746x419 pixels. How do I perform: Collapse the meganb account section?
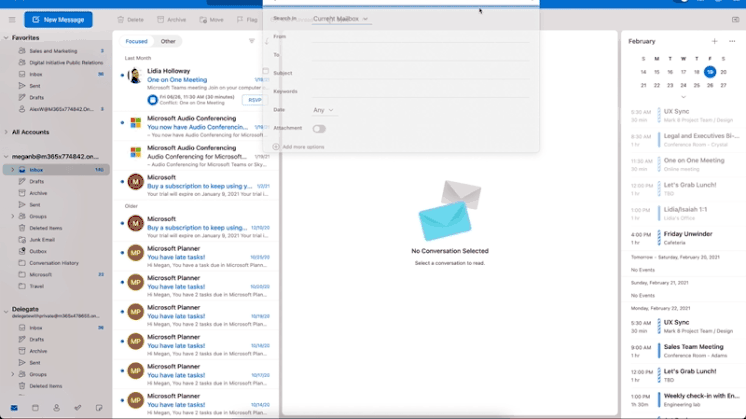tap(6, 156)
